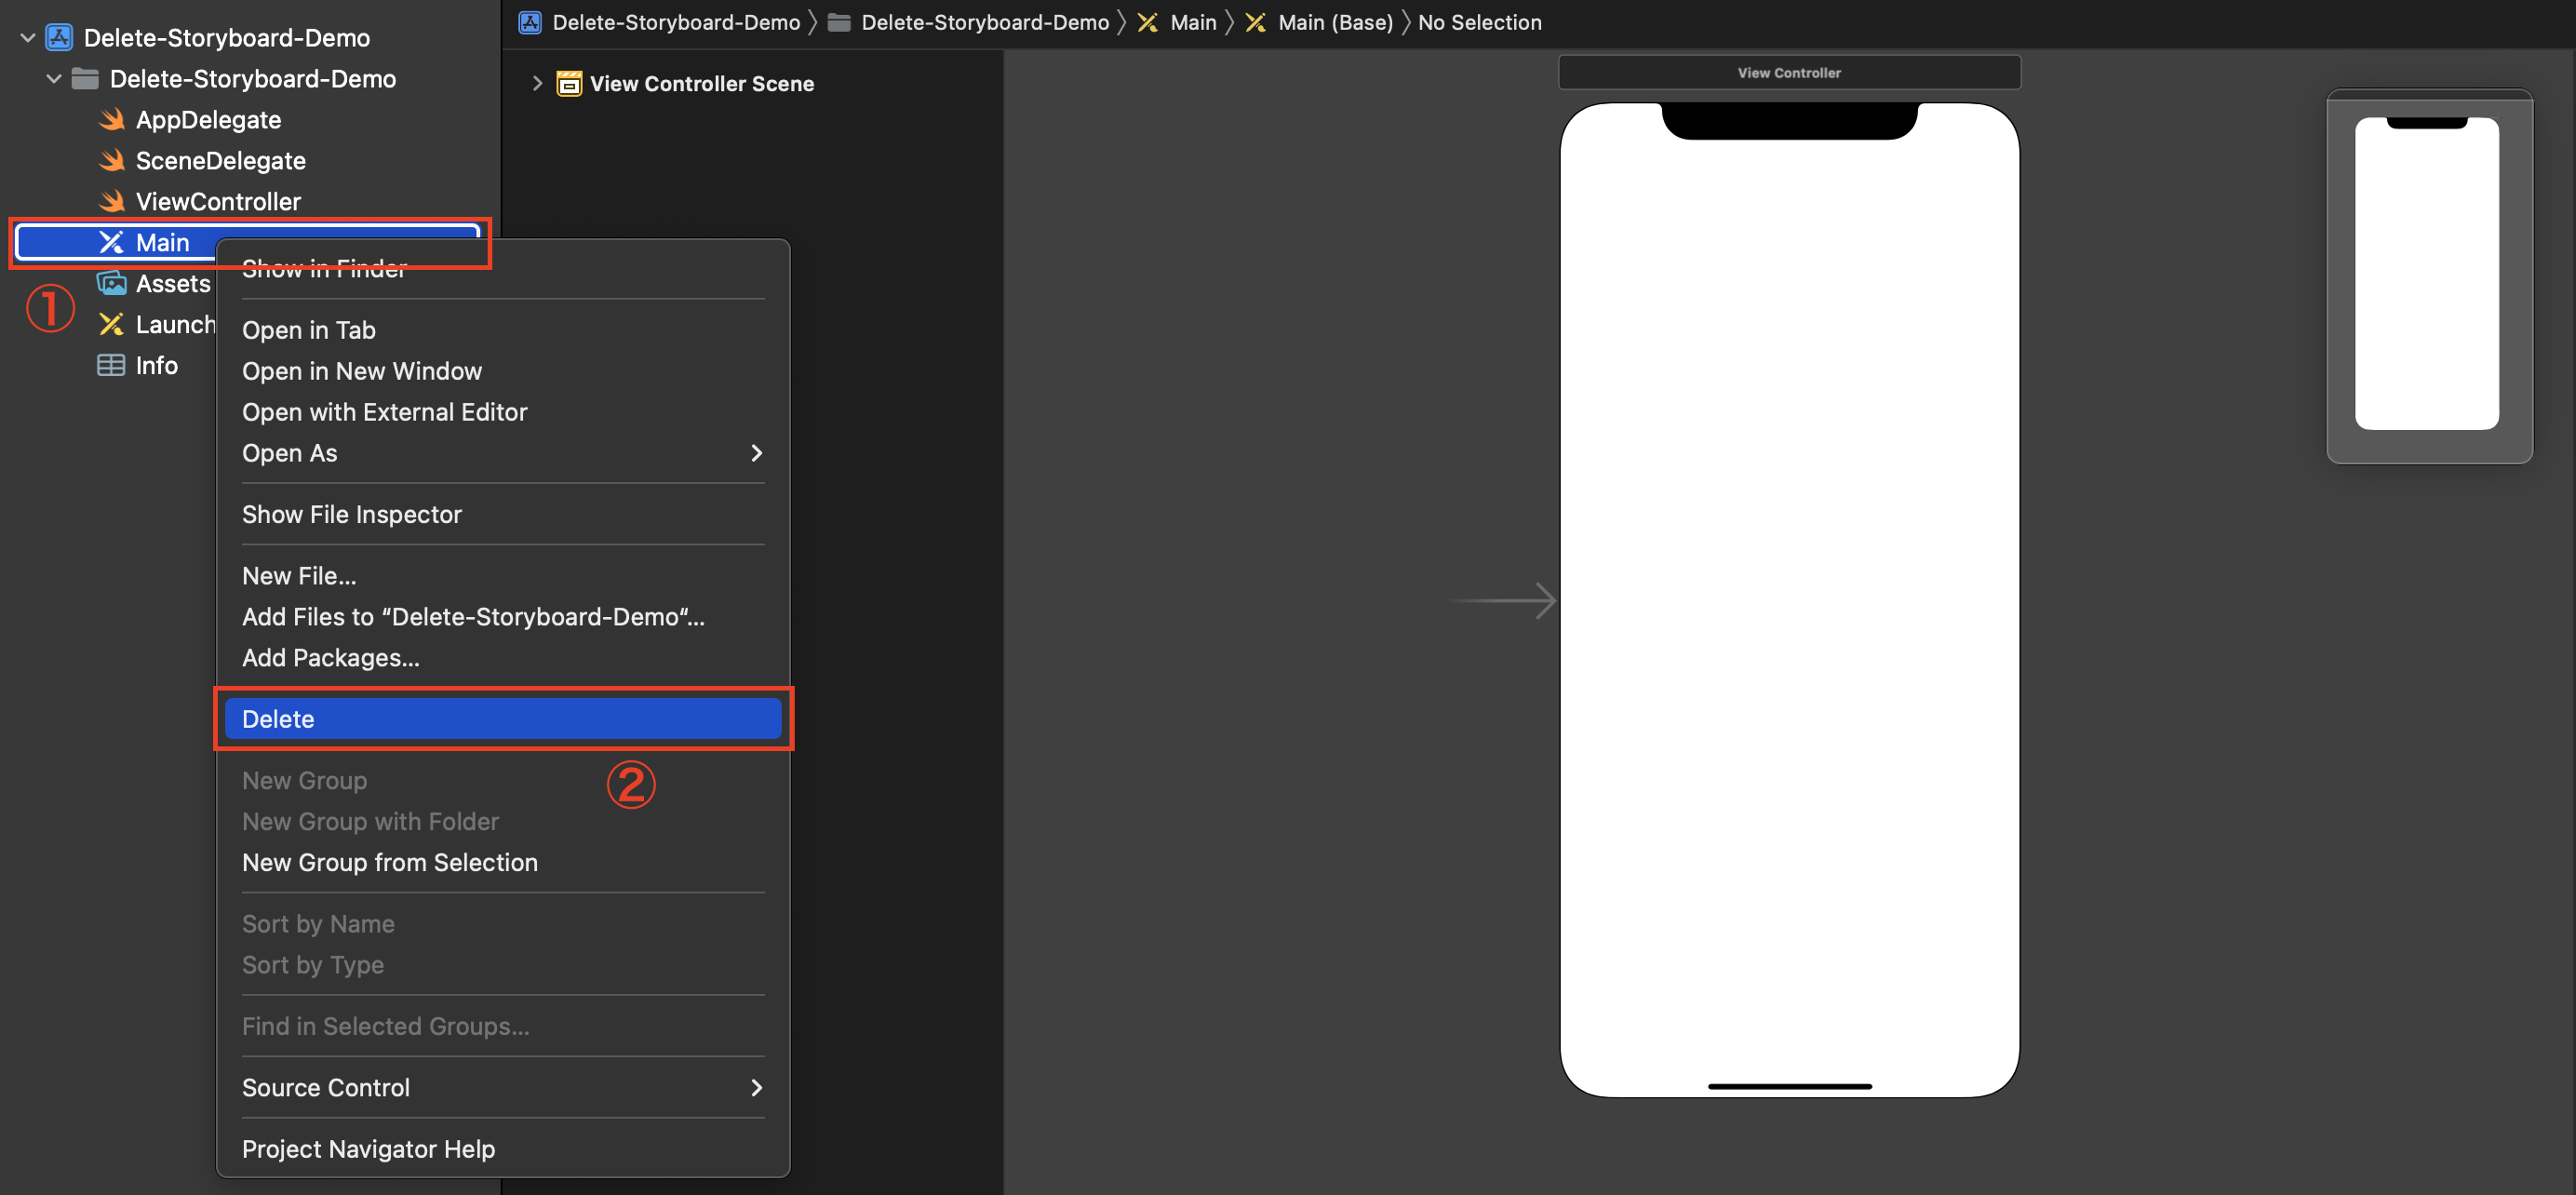Click the Info plist table icon

point(111,366)
